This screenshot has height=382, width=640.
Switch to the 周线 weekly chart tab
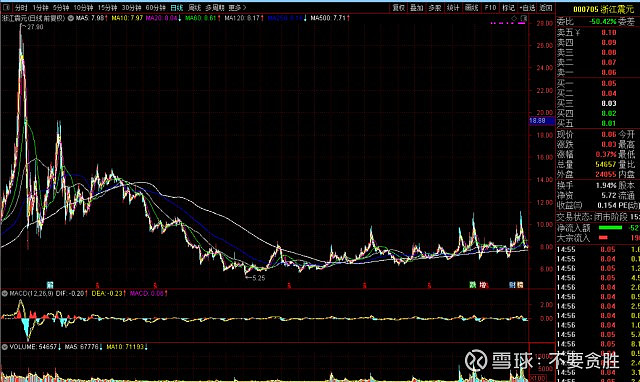[x=195, y=8]
